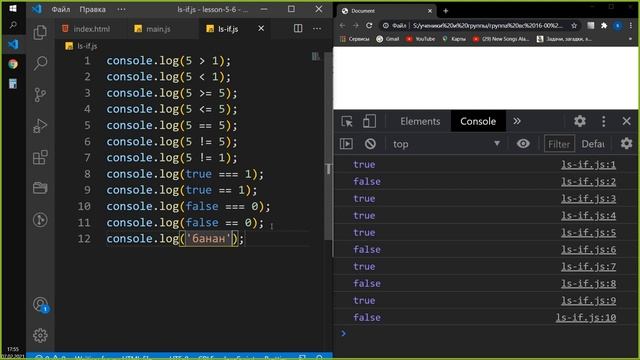Open more editor actions menu

coord(317,28)
